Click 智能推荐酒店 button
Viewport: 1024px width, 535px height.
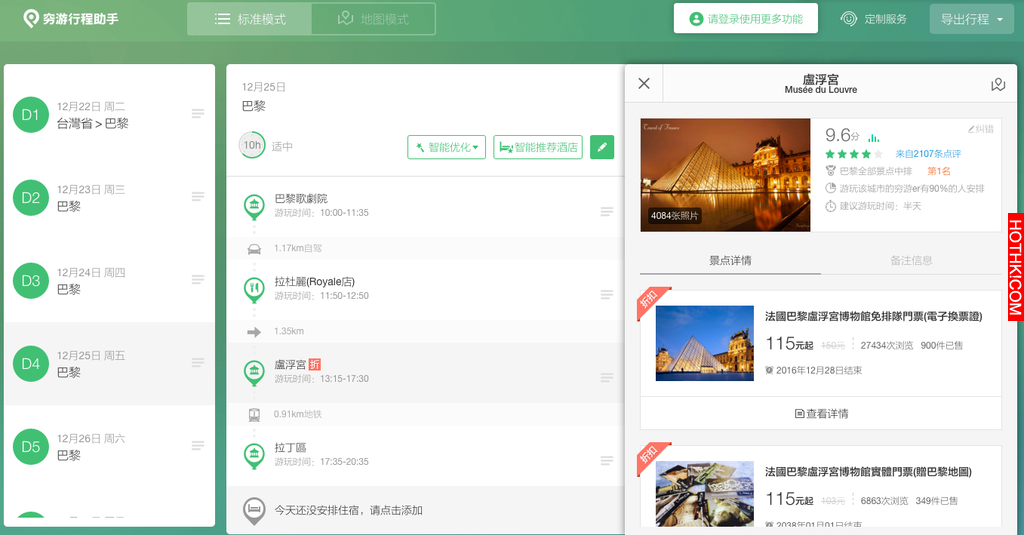point(538,147)
